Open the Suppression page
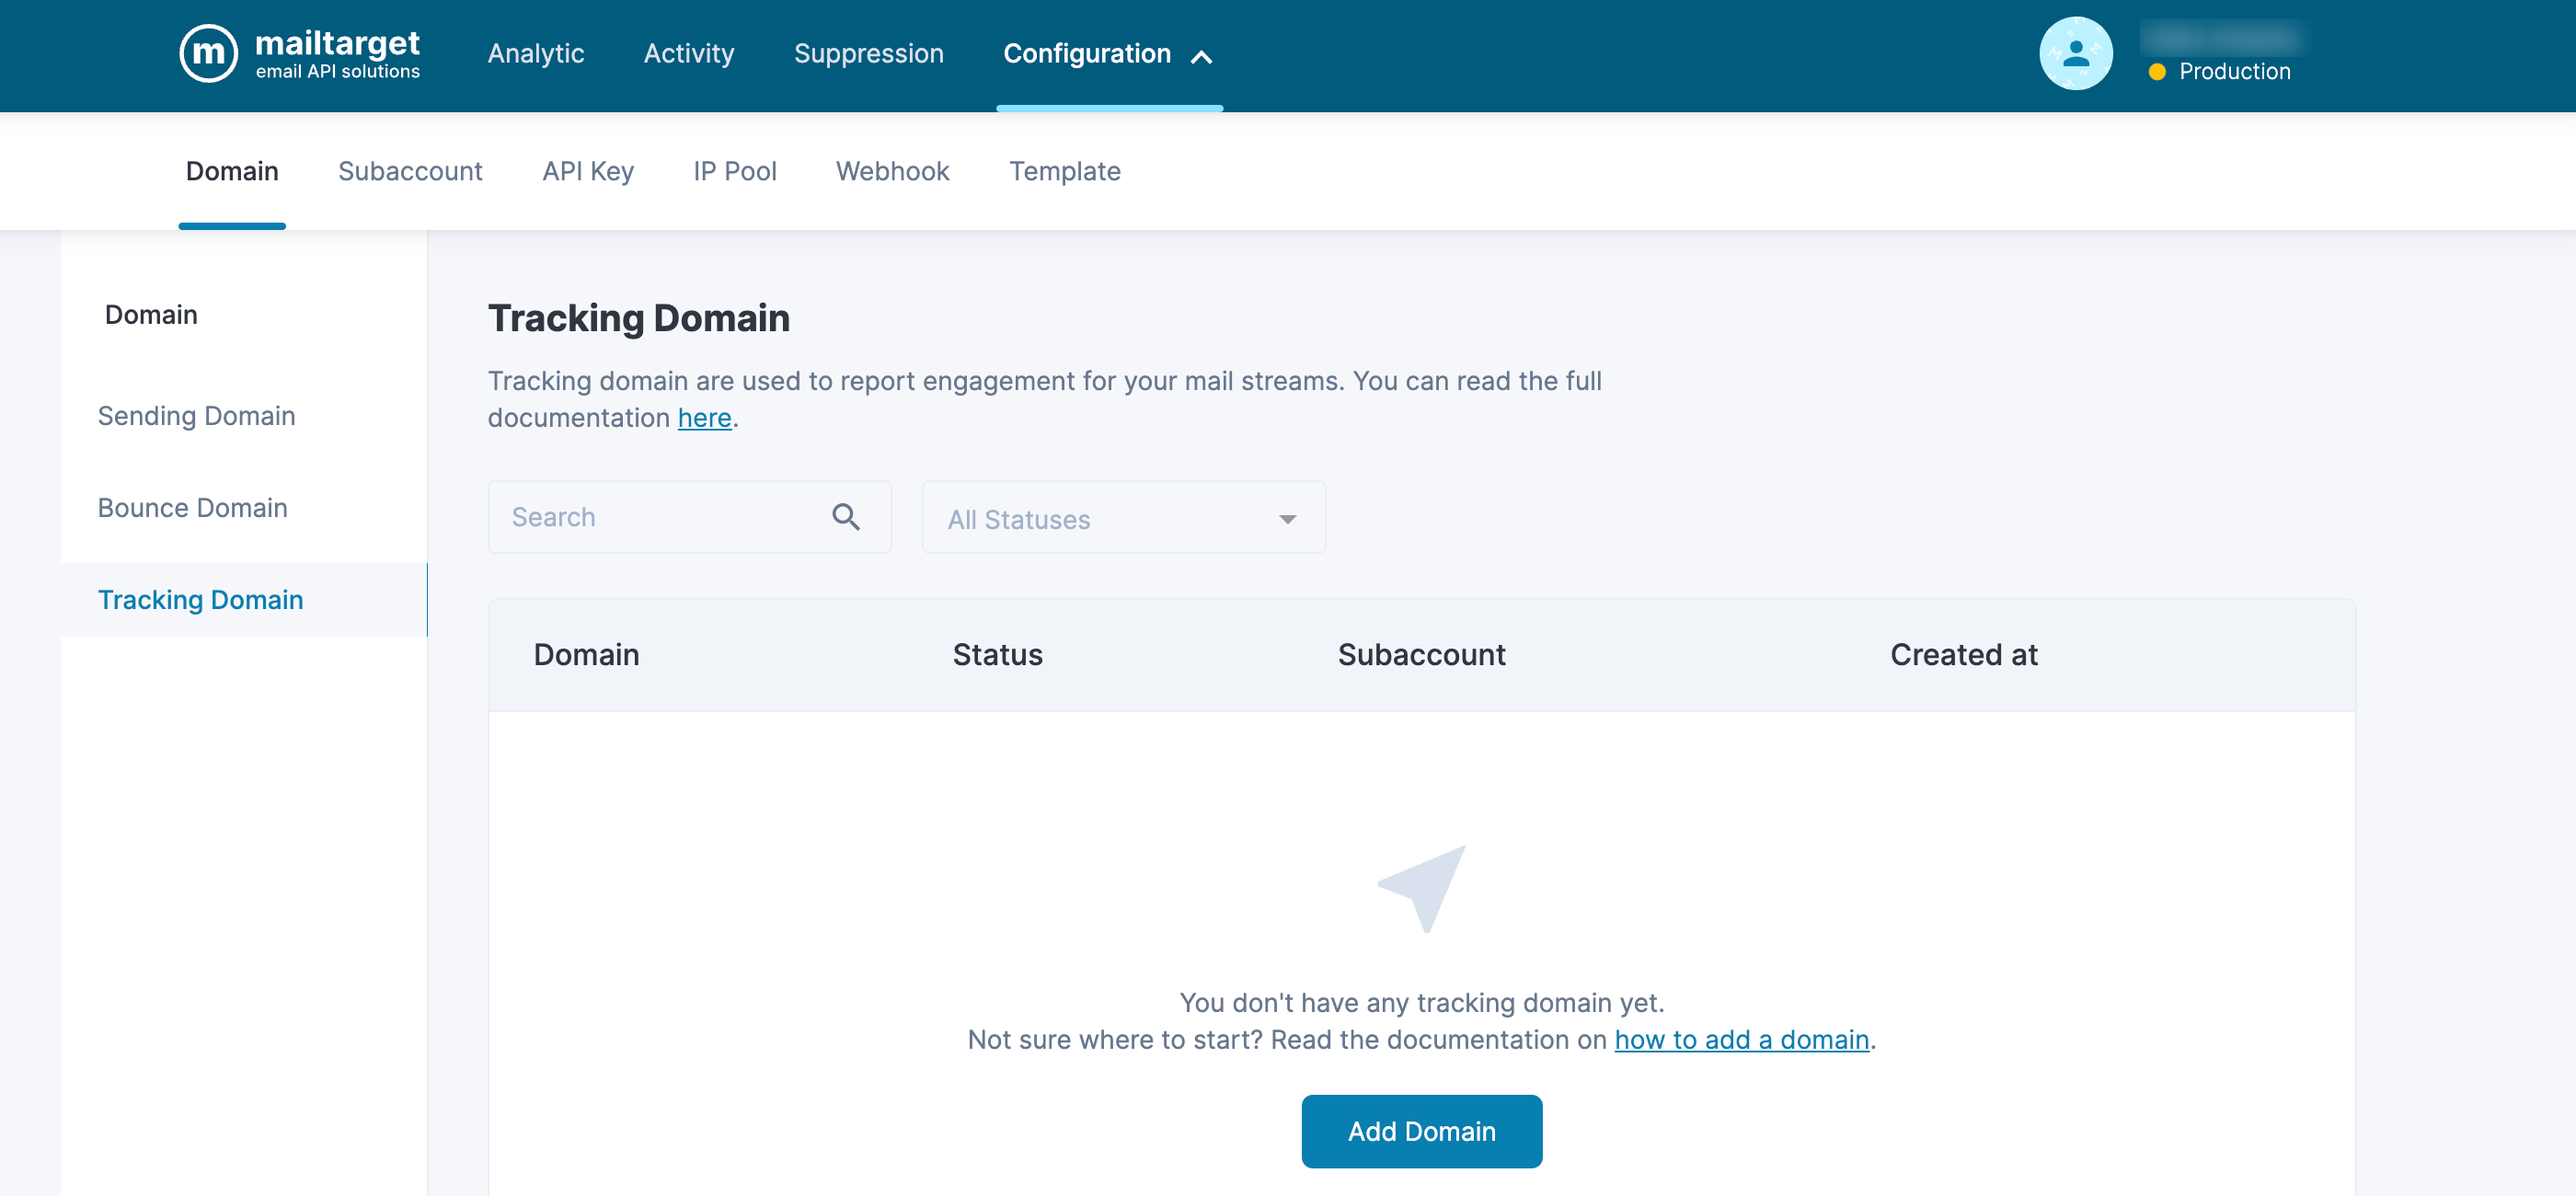 tap(868, 54)
